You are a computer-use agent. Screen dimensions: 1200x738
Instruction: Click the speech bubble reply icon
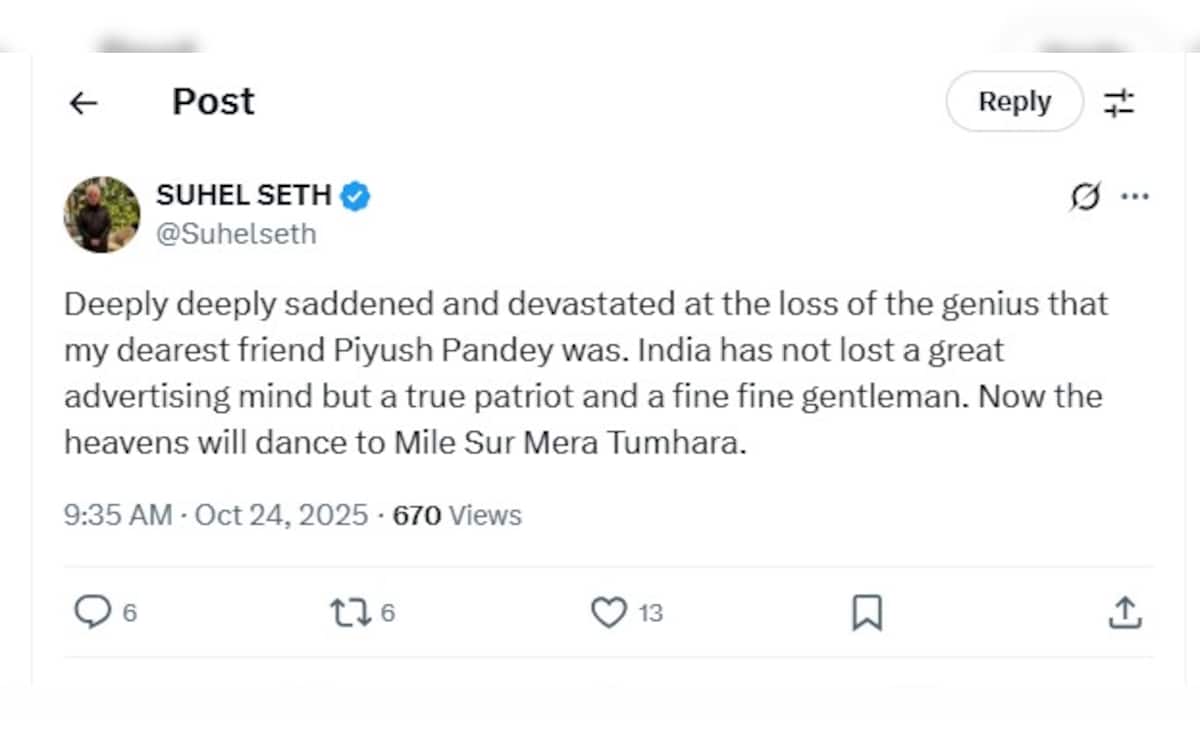tap(92, 612)
